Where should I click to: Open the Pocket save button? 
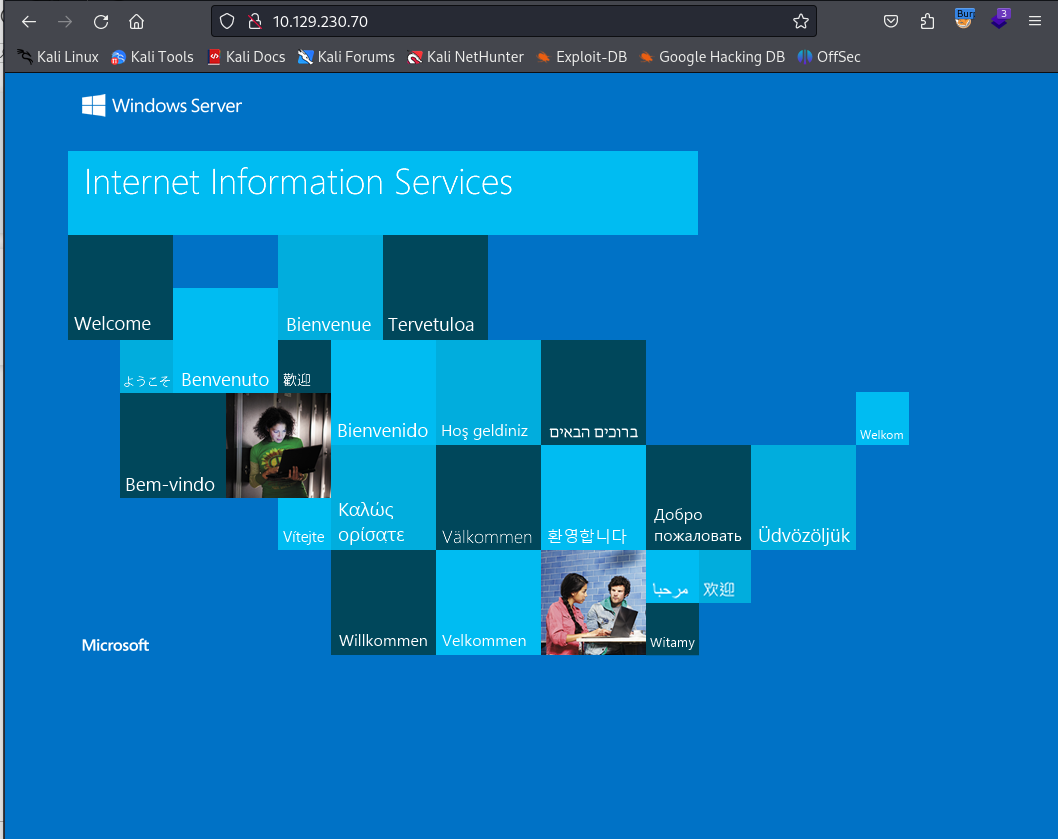click(891, 22)
